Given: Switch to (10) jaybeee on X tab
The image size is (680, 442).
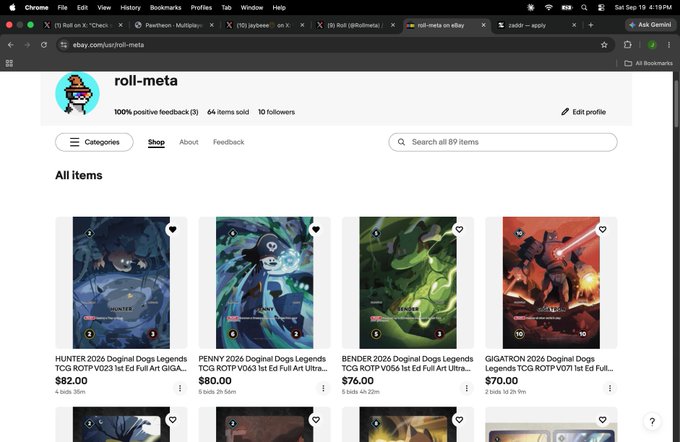Looking at the screenshot, I should coord(265,25).
